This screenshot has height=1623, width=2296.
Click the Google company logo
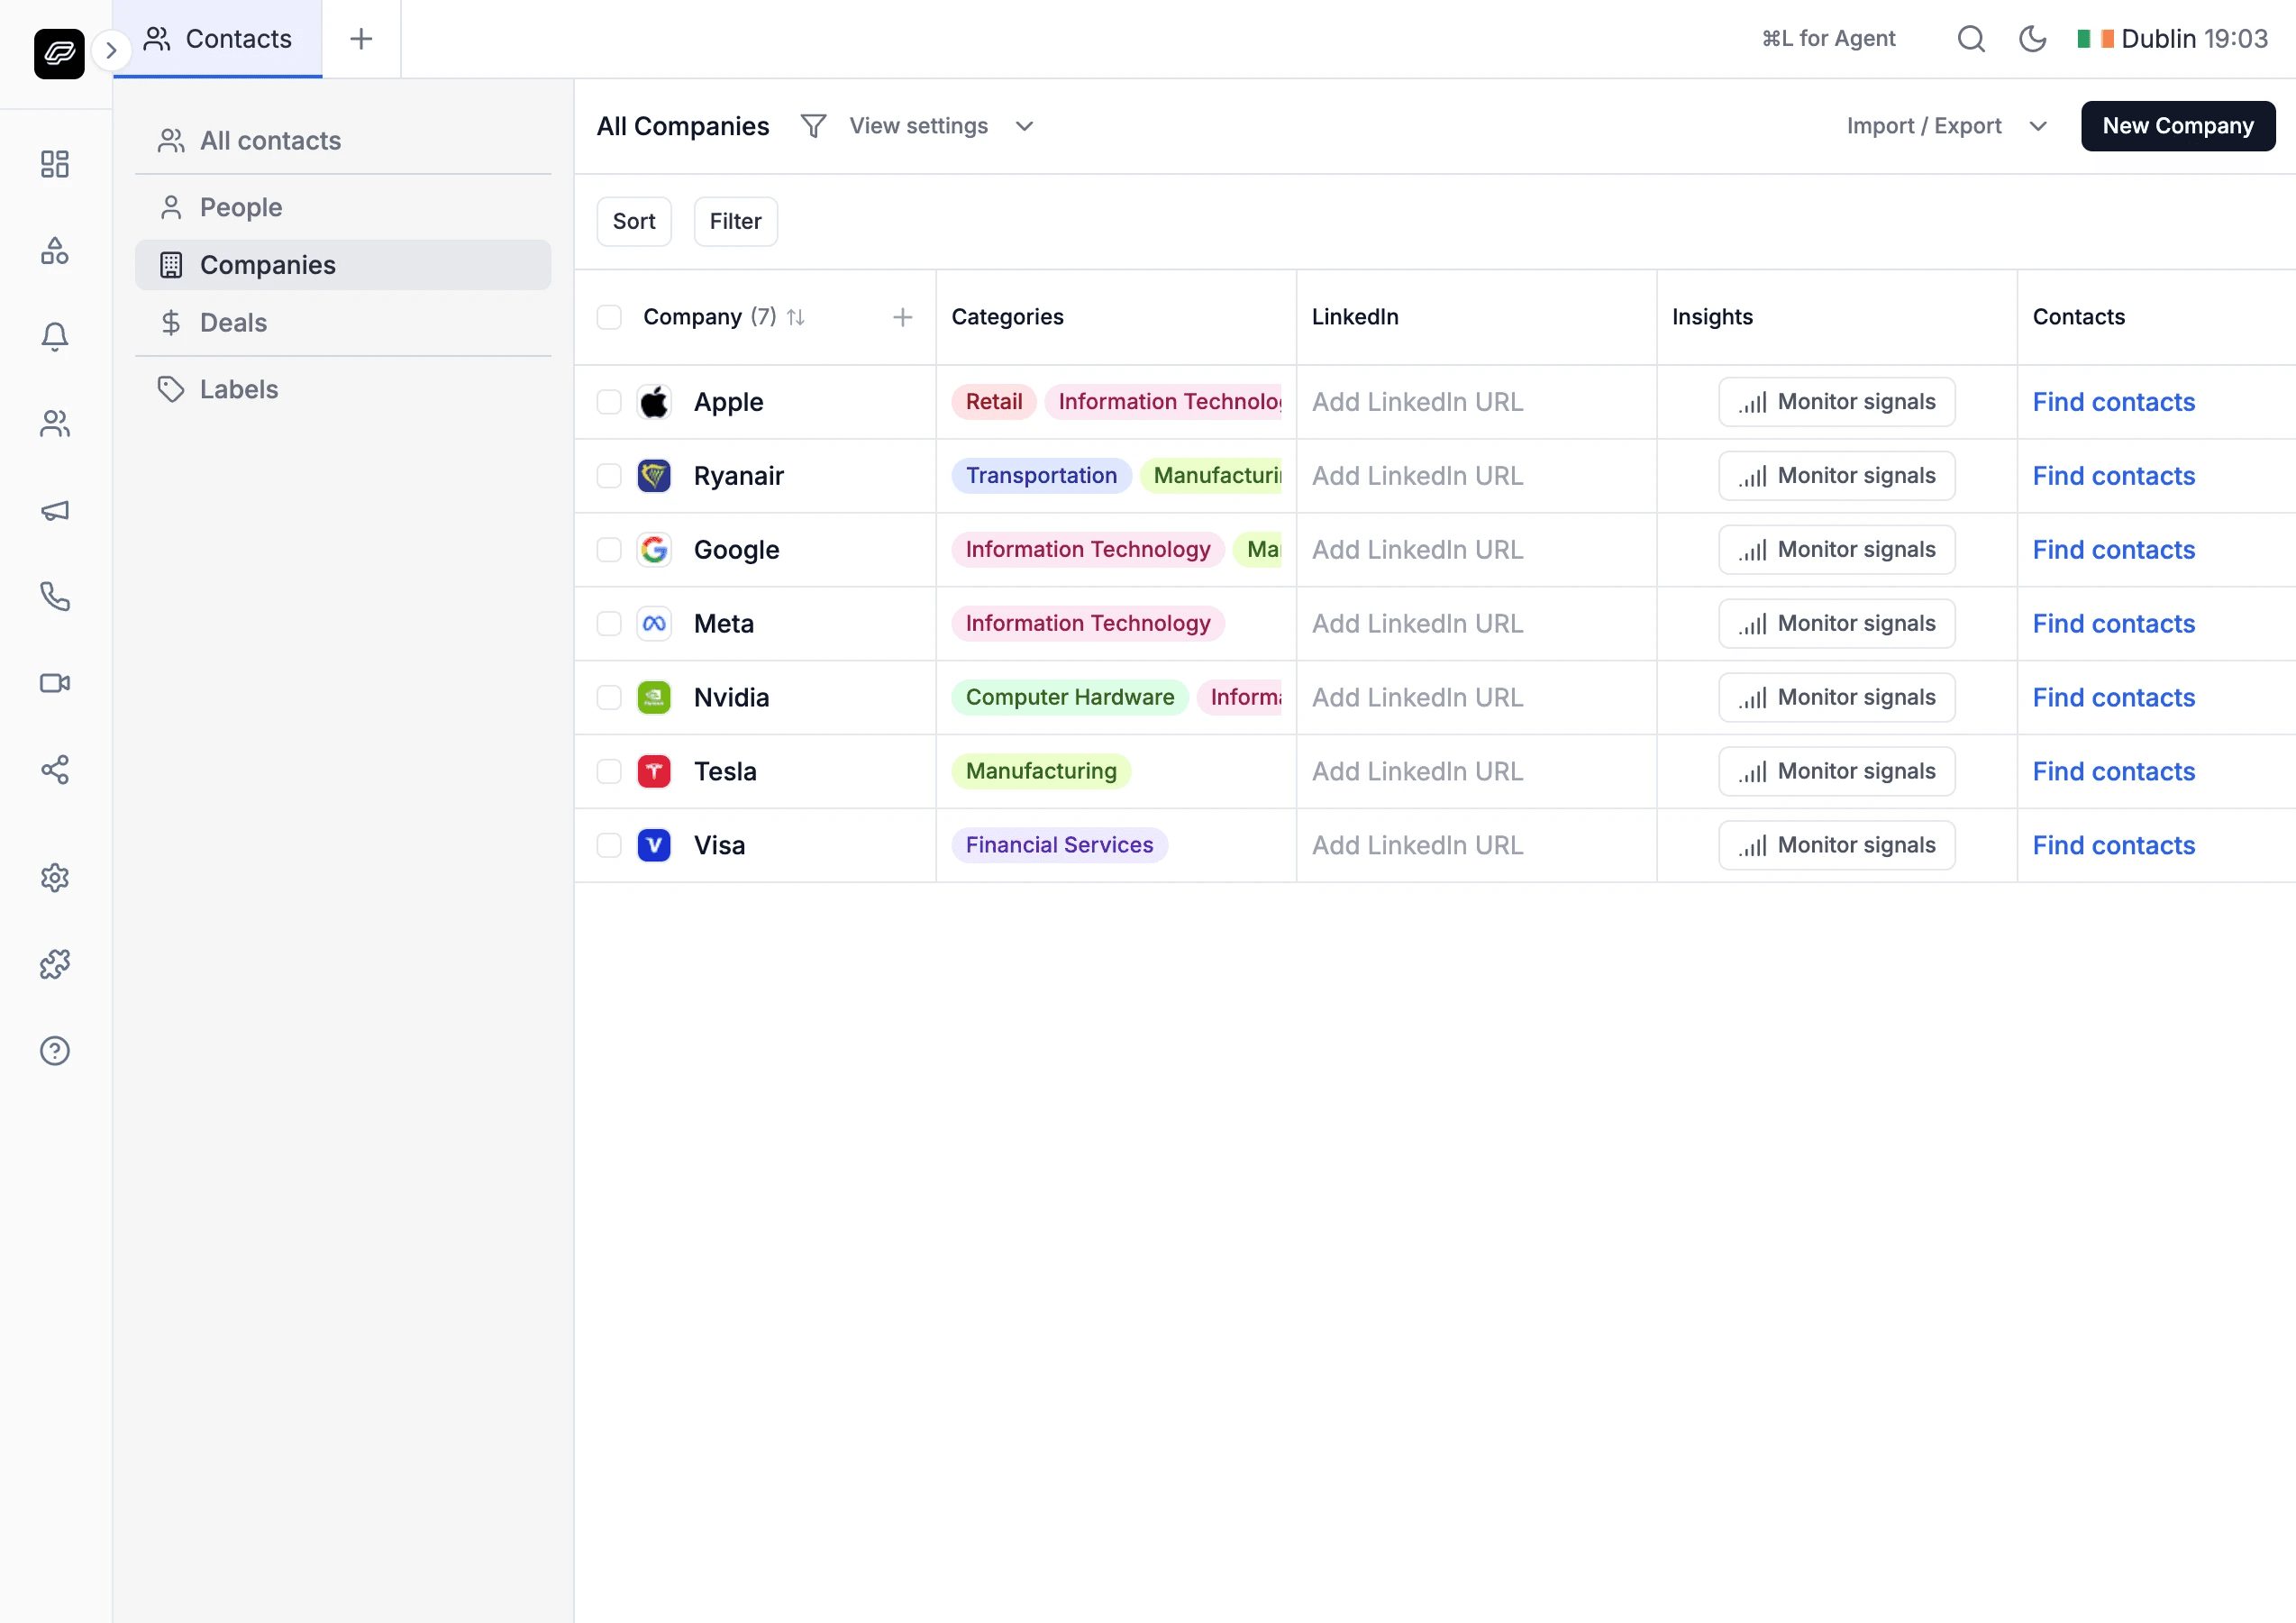coord(654,550)
